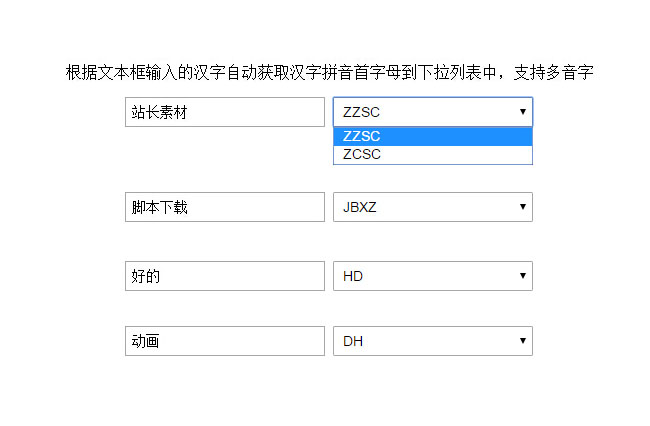Open the DH select box

coord(432,341)
